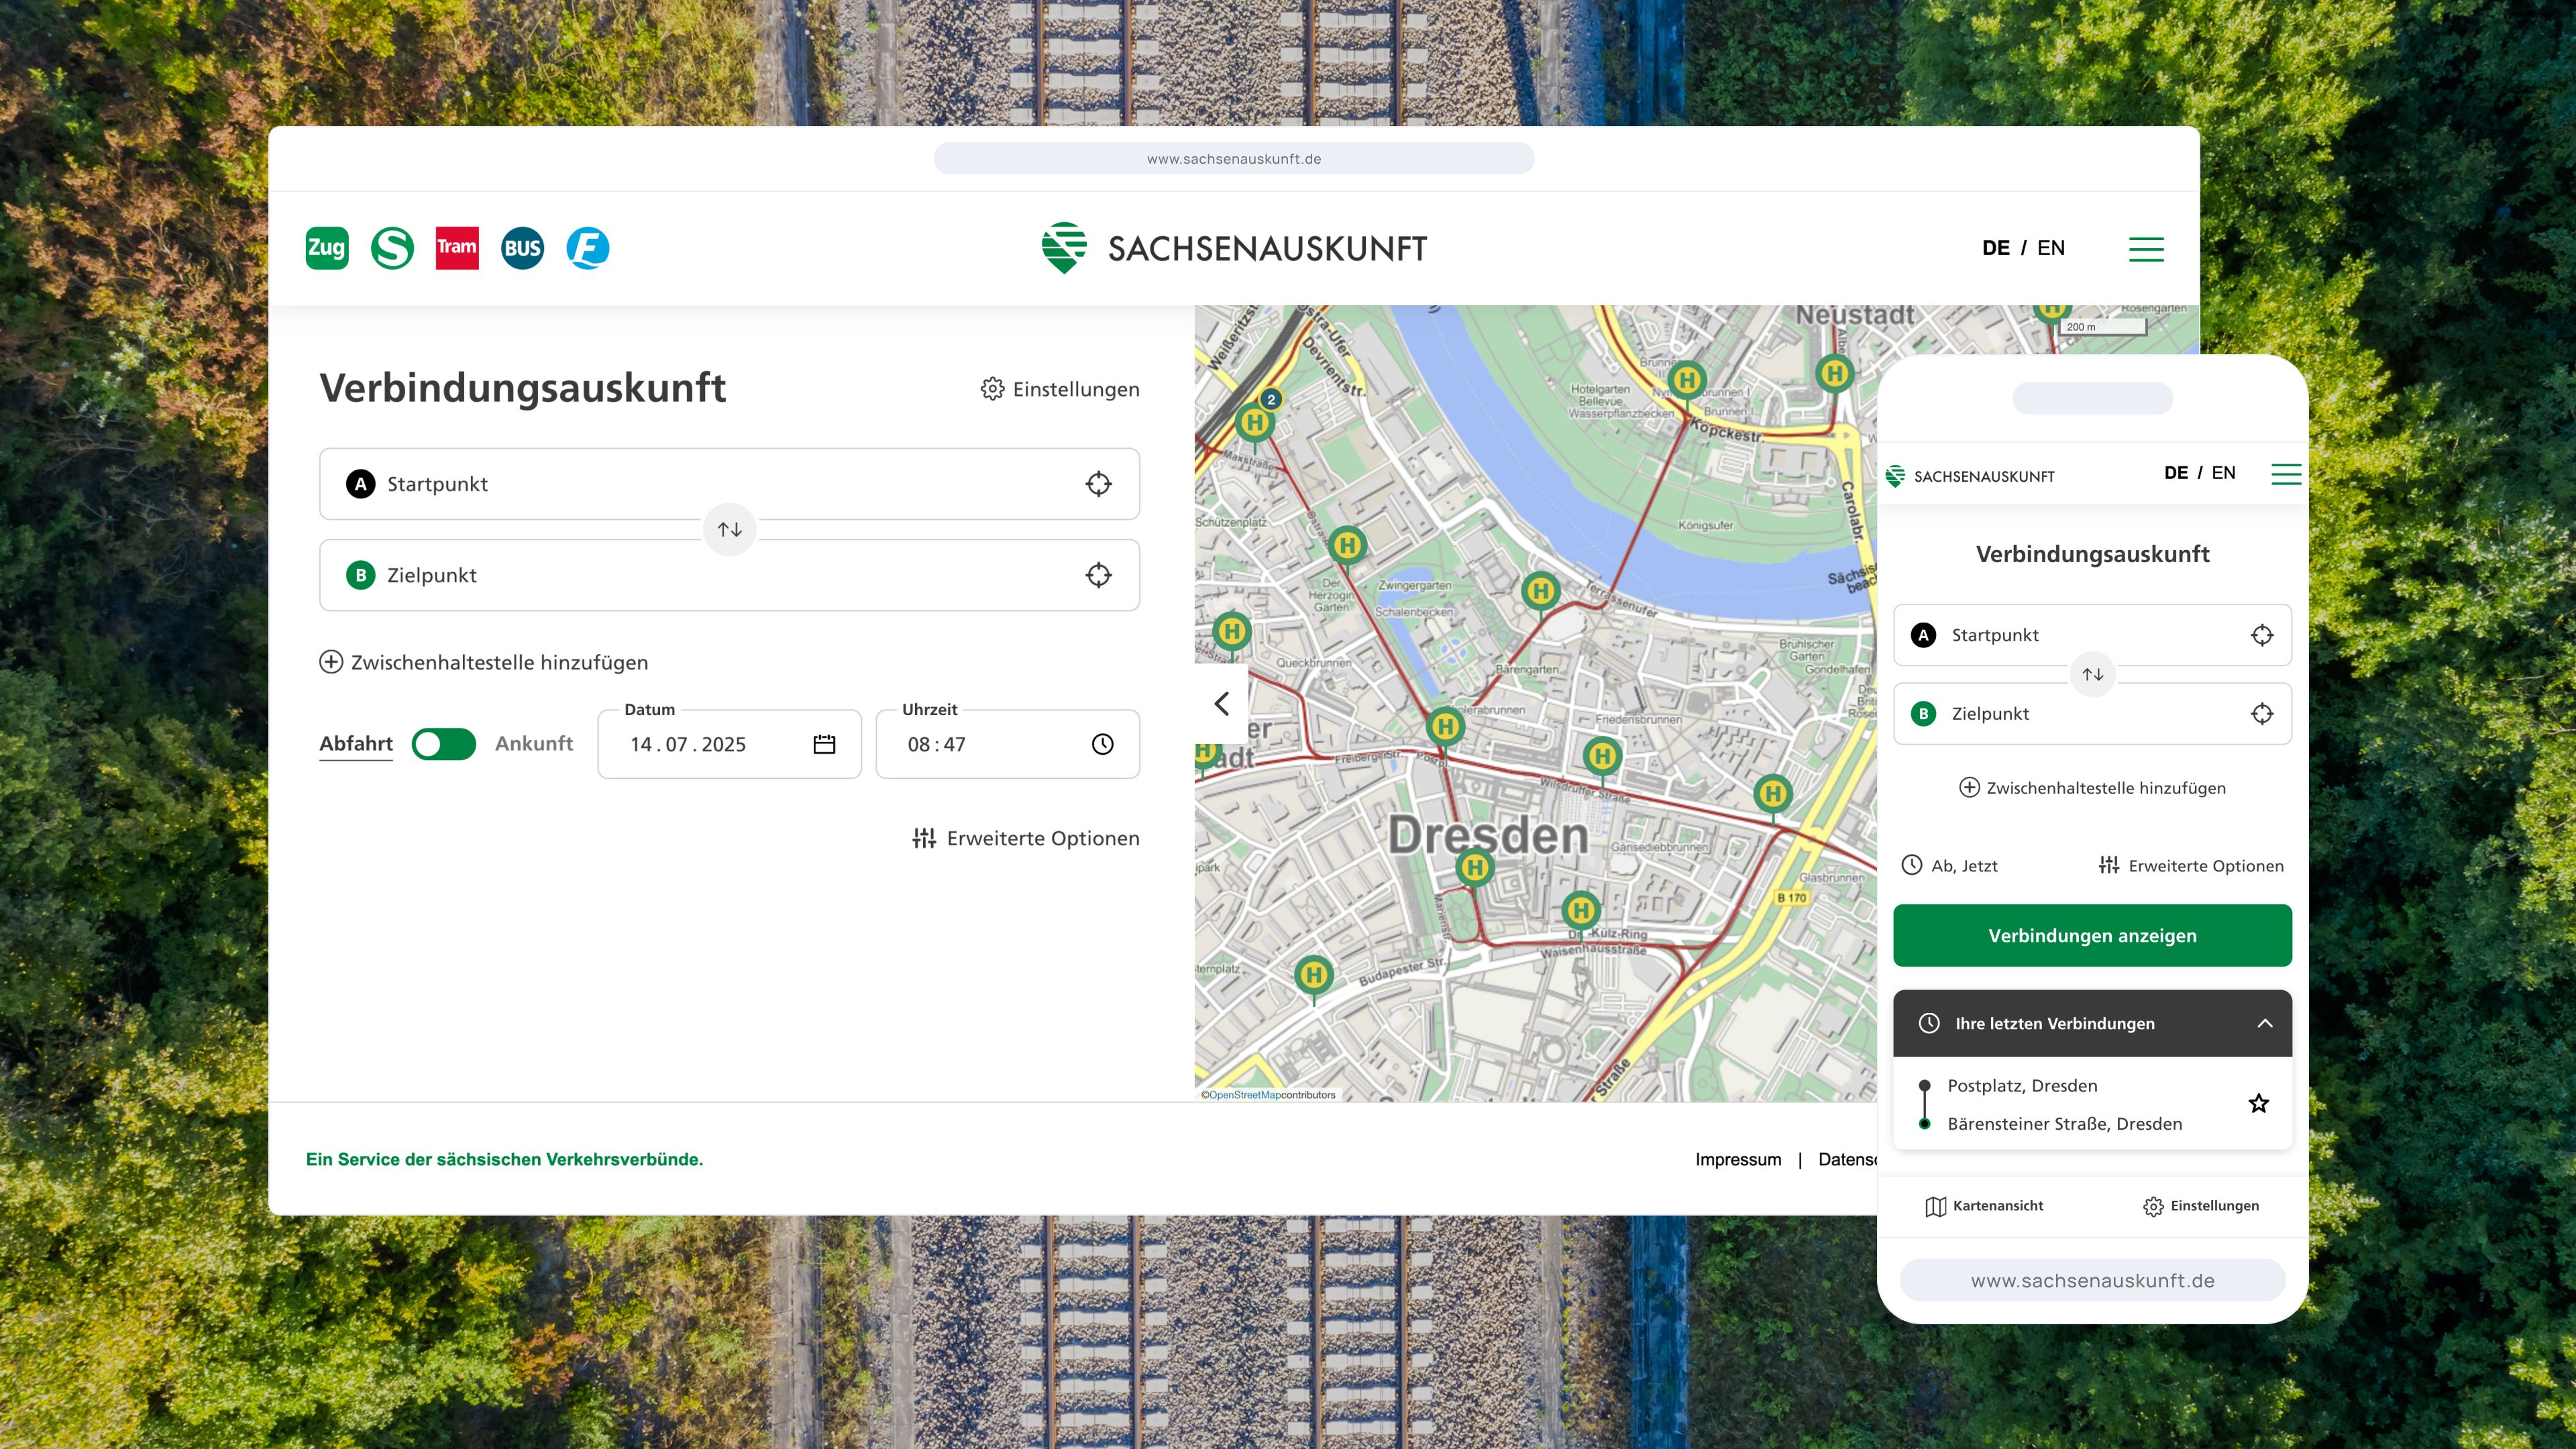This screenshot has height=1449, width=2576.
Task: Select the Ankunft option
Action: tap(533, 744)
